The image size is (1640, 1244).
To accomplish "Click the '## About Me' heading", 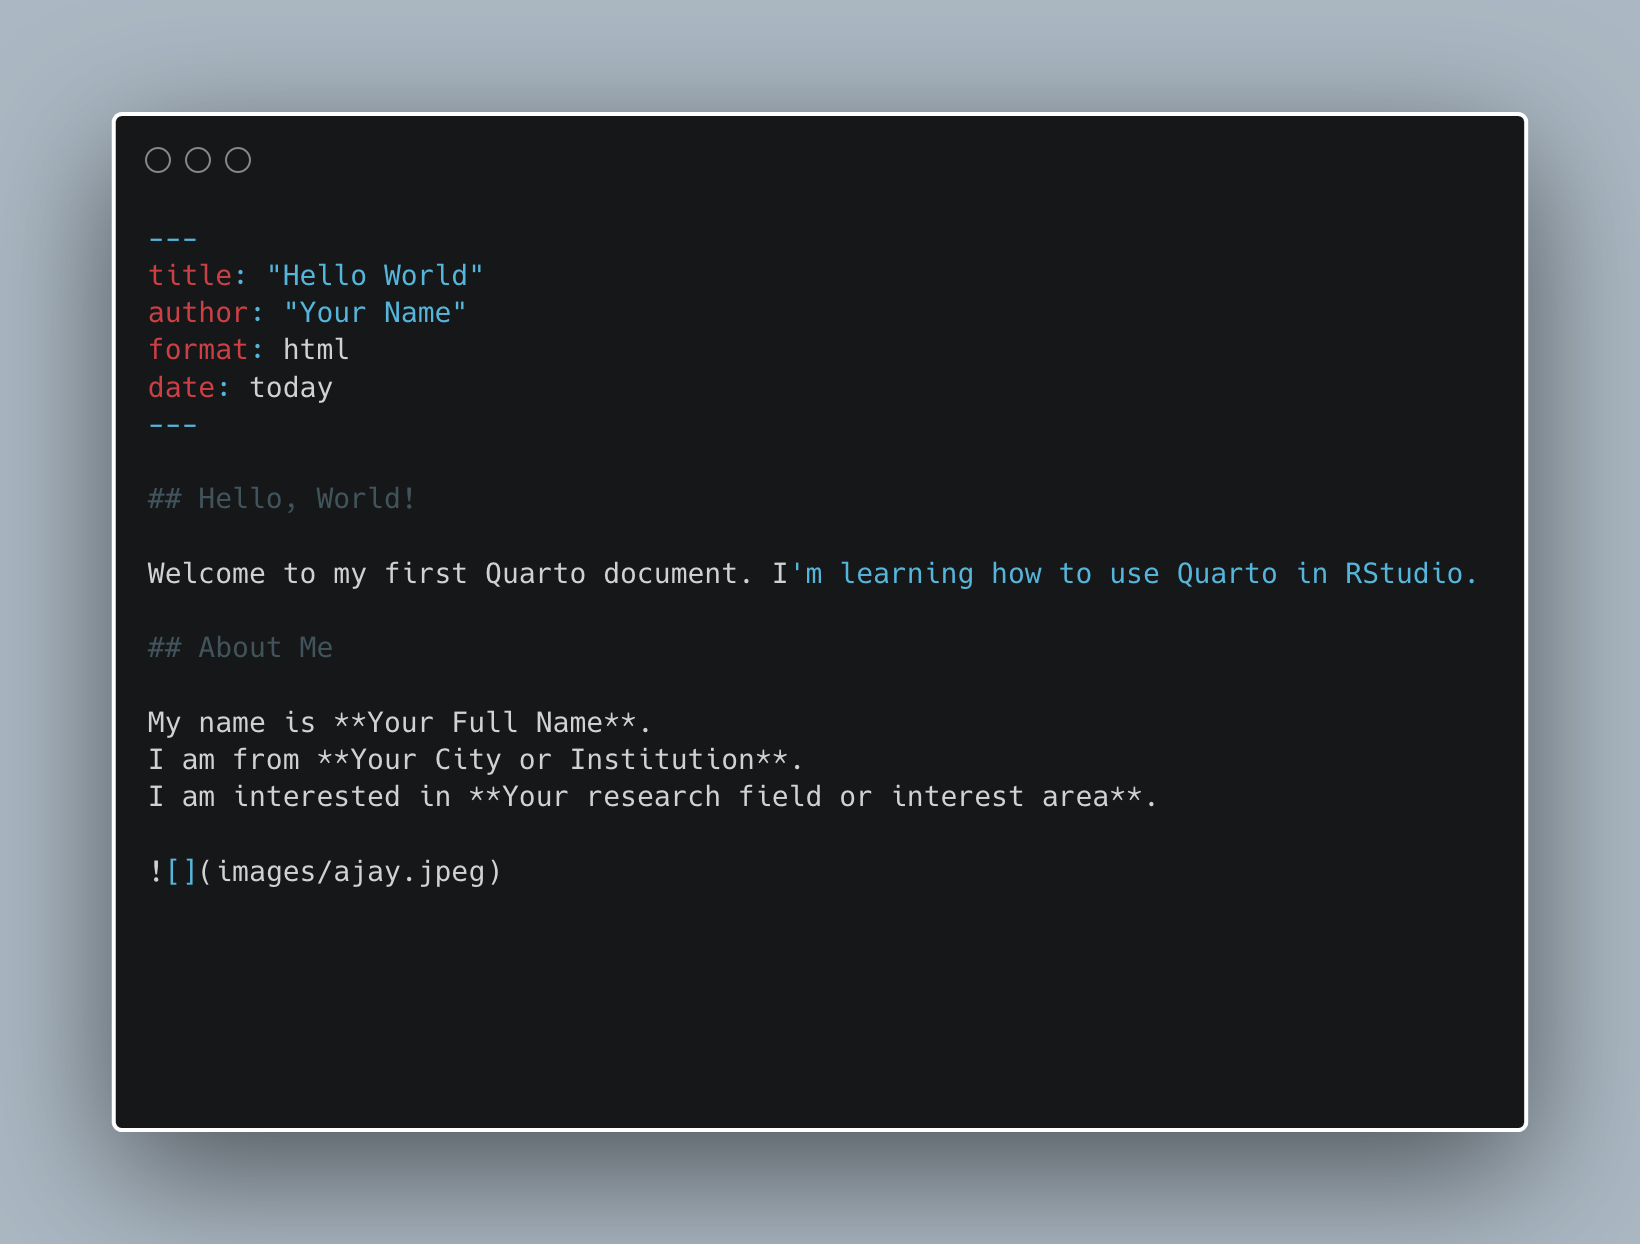I will pos(240,648).
